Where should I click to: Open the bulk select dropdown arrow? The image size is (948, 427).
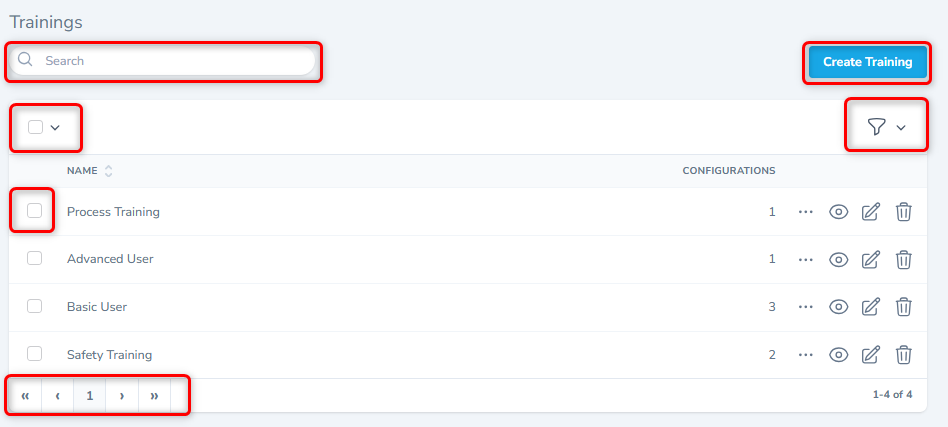coord(55,127)
